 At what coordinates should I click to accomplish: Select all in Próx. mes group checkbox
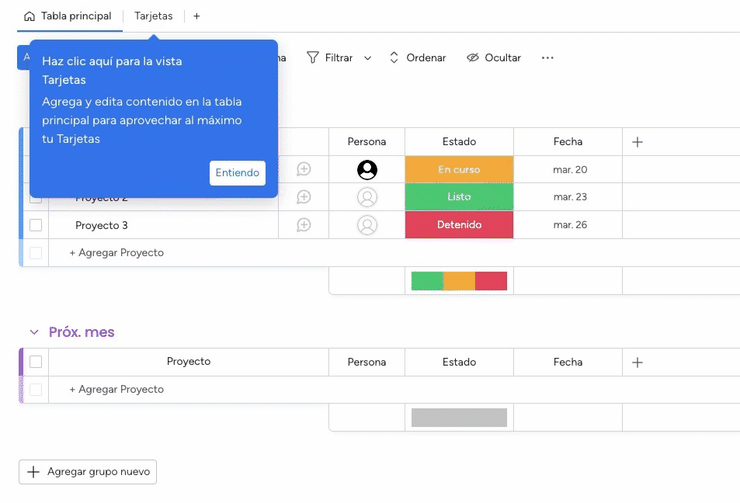[x=36, y=362]
